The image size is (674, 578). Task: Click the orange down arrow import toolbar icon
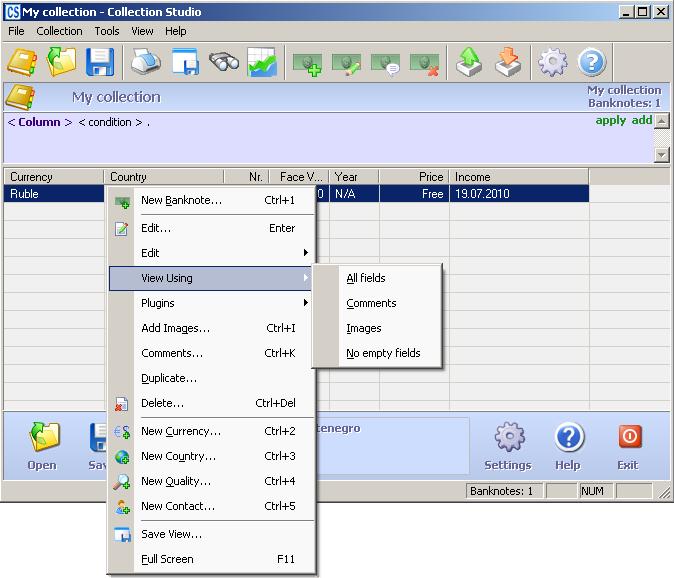pyautogui.click(x=508, y=62)
